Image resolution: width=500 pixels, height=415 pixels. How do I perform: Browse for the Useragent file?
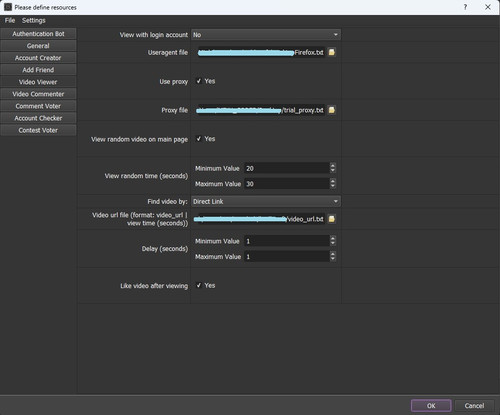[331, 52]
